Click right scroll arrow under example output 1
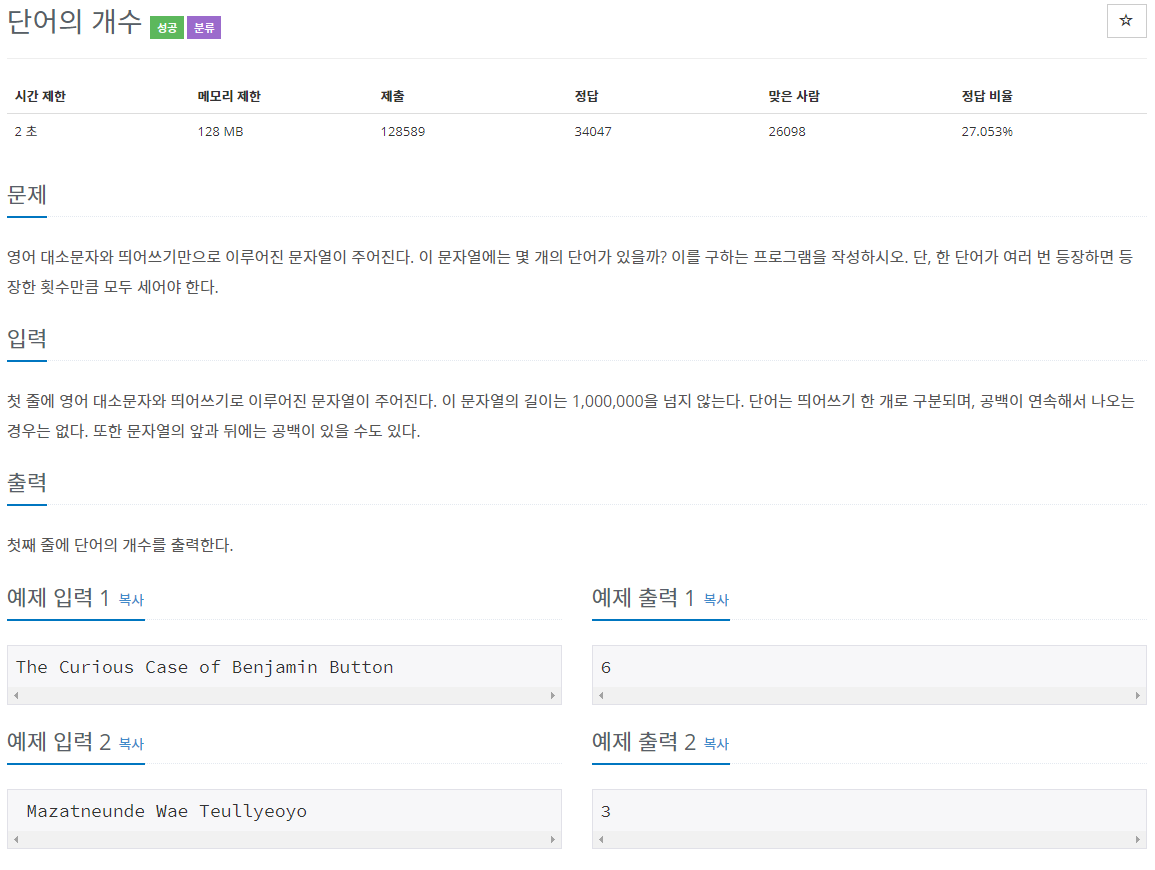Screen dimensions: 1155x870 pyautogui.click(x=1137, y=695)
